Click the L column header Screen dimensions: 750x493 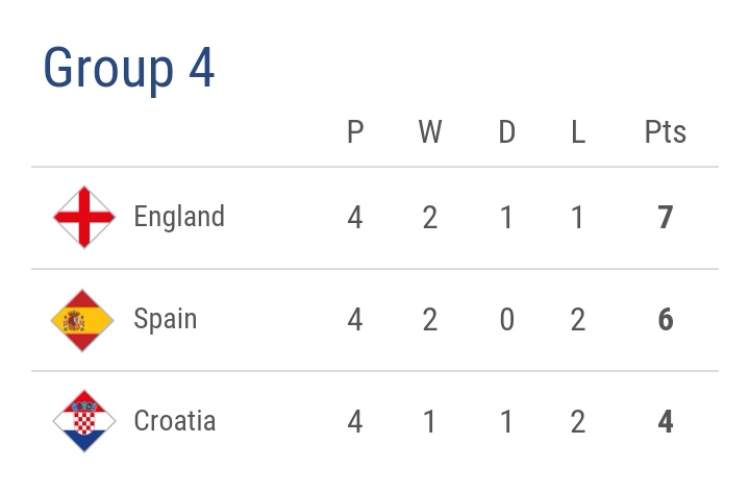(578, 133)
